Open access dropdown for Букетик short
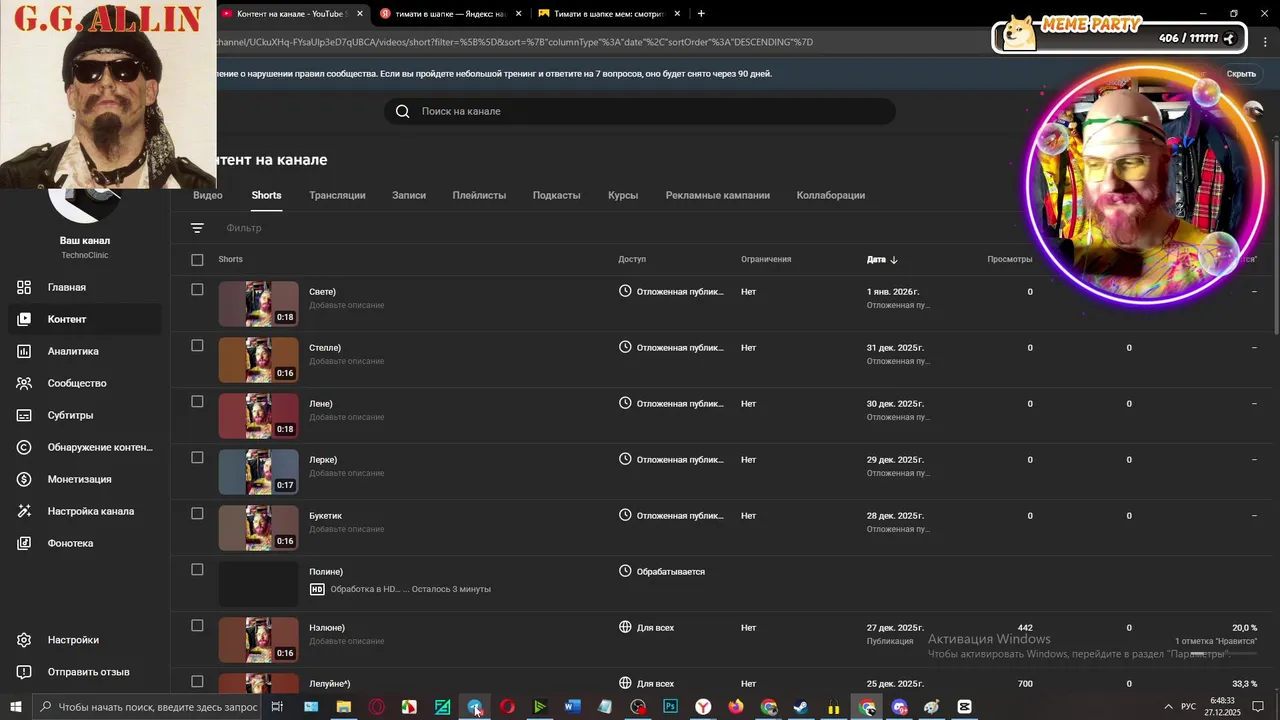 click(672, 516)
